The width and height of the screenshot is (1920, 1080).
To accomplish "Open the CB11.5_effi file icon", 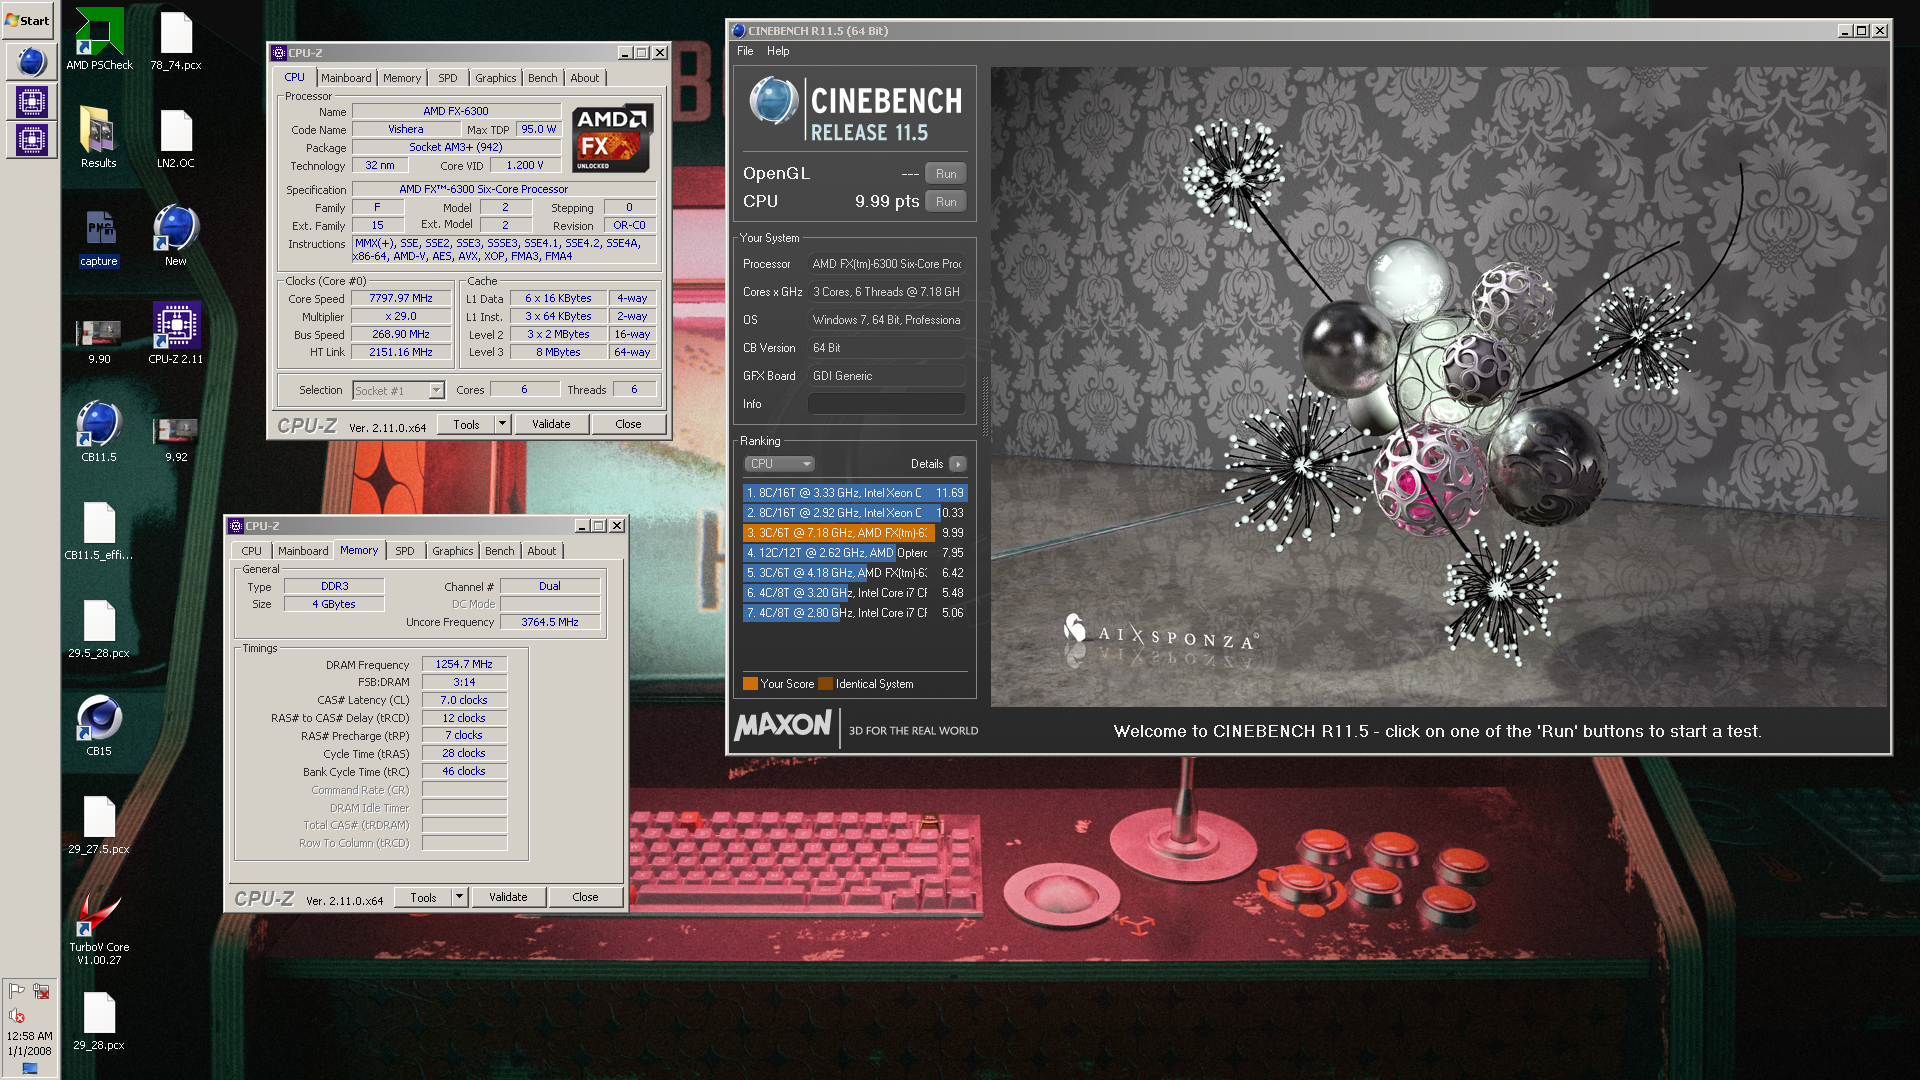I will point(99,530).
